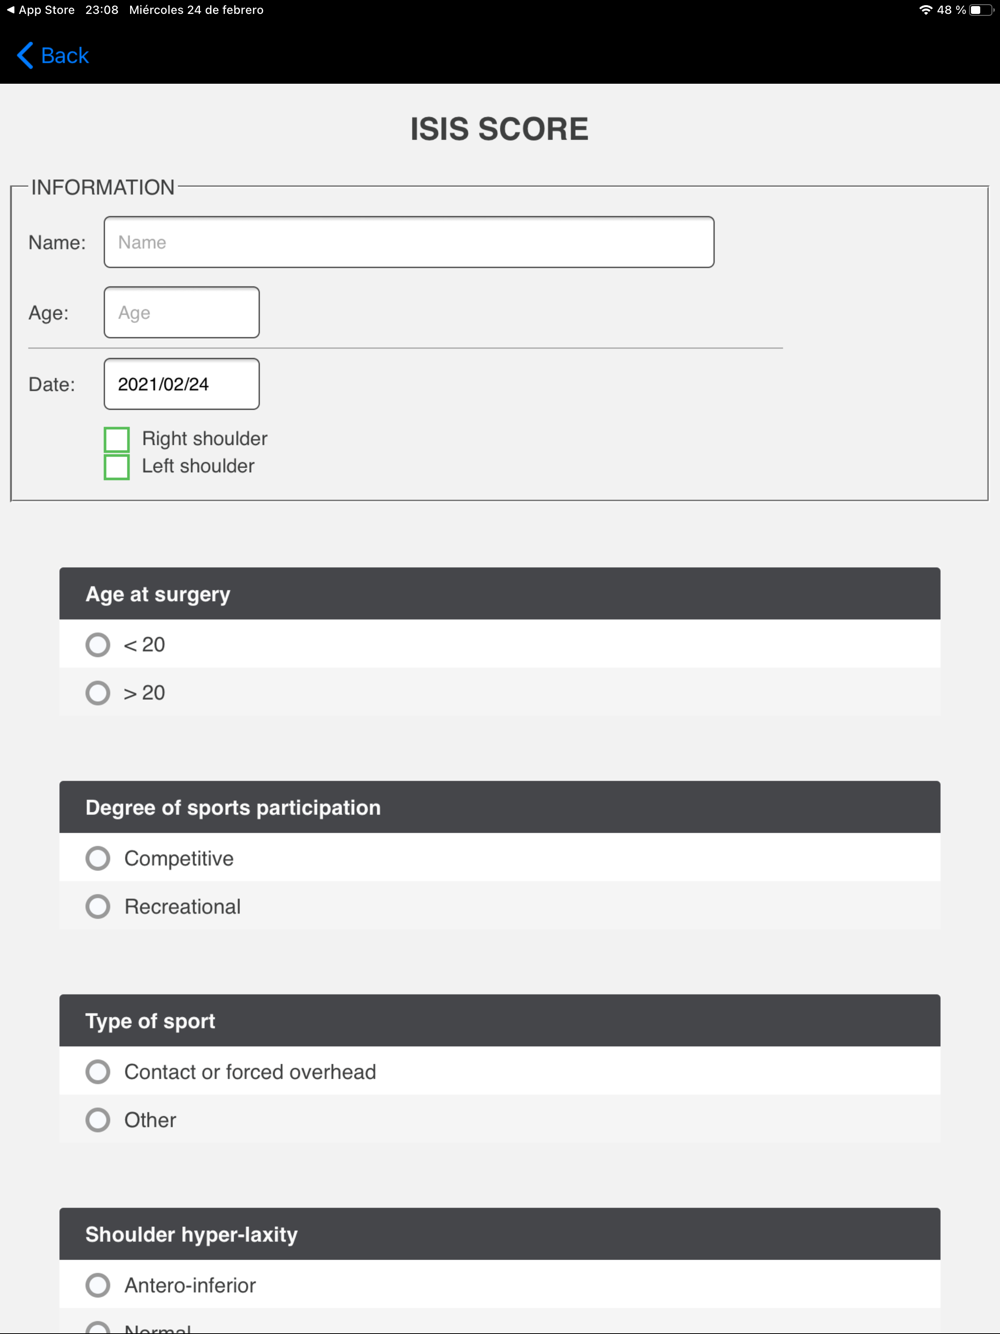The image size is (1000, 1334).
Task: Tap the Wi-Fi status icon
Action: tap(925, 10)
